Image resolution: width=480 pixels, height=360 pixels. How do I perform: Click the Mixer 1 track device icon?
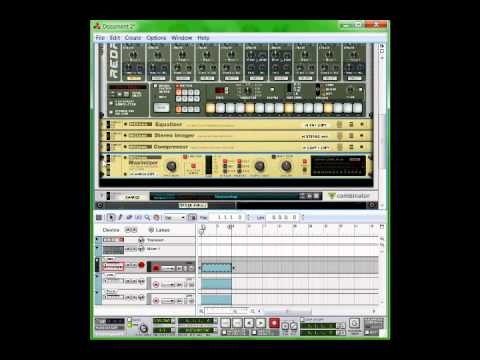[x=113, y=250]
